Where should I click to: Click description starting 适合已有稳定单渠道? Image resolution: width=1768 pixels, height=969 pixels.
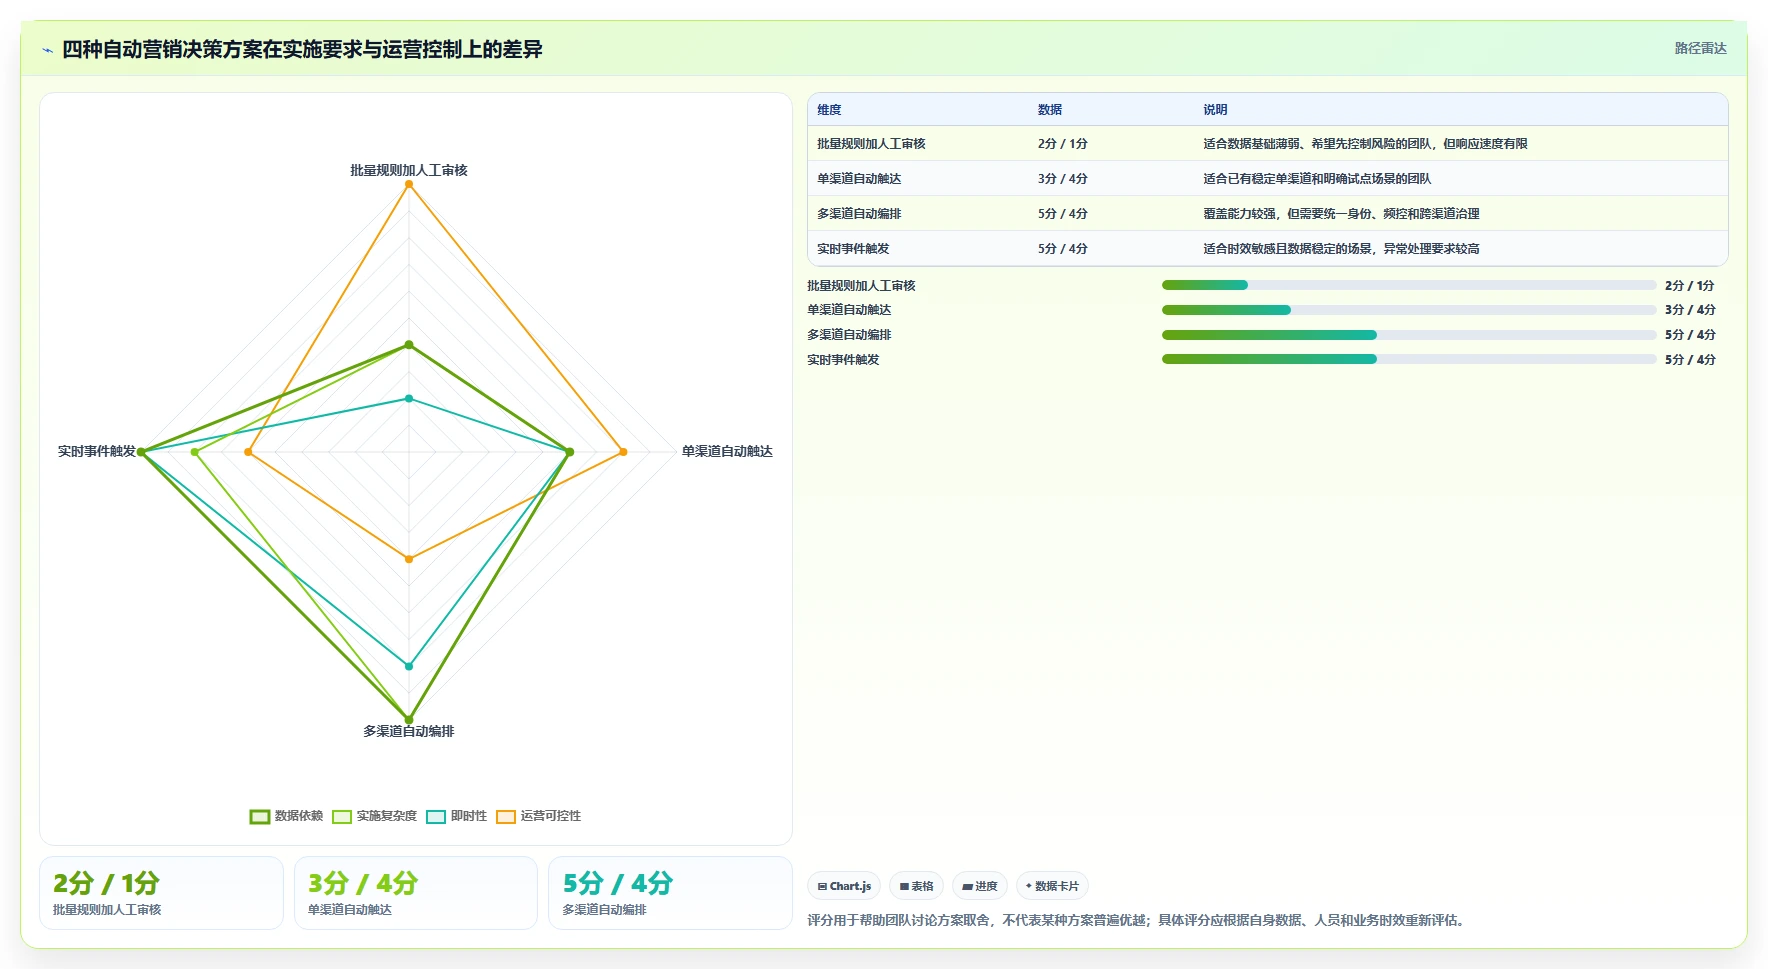coord(1317,179)
